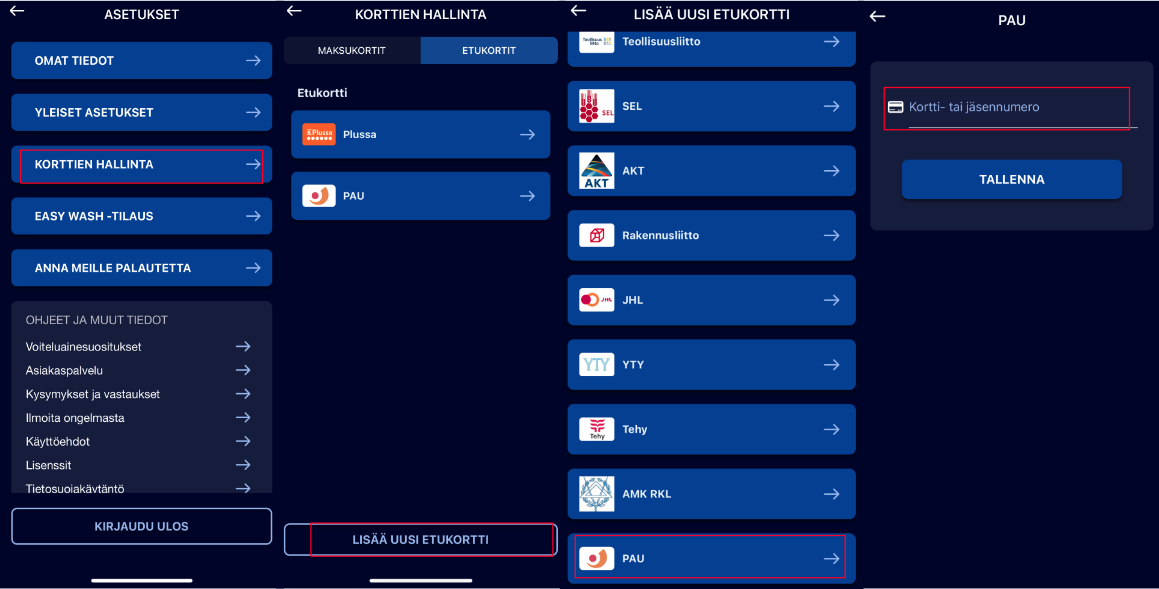The image size is (1159, 589).
Task: Open Korttien Hallinta menu item
Action: [x=141, y=164]
